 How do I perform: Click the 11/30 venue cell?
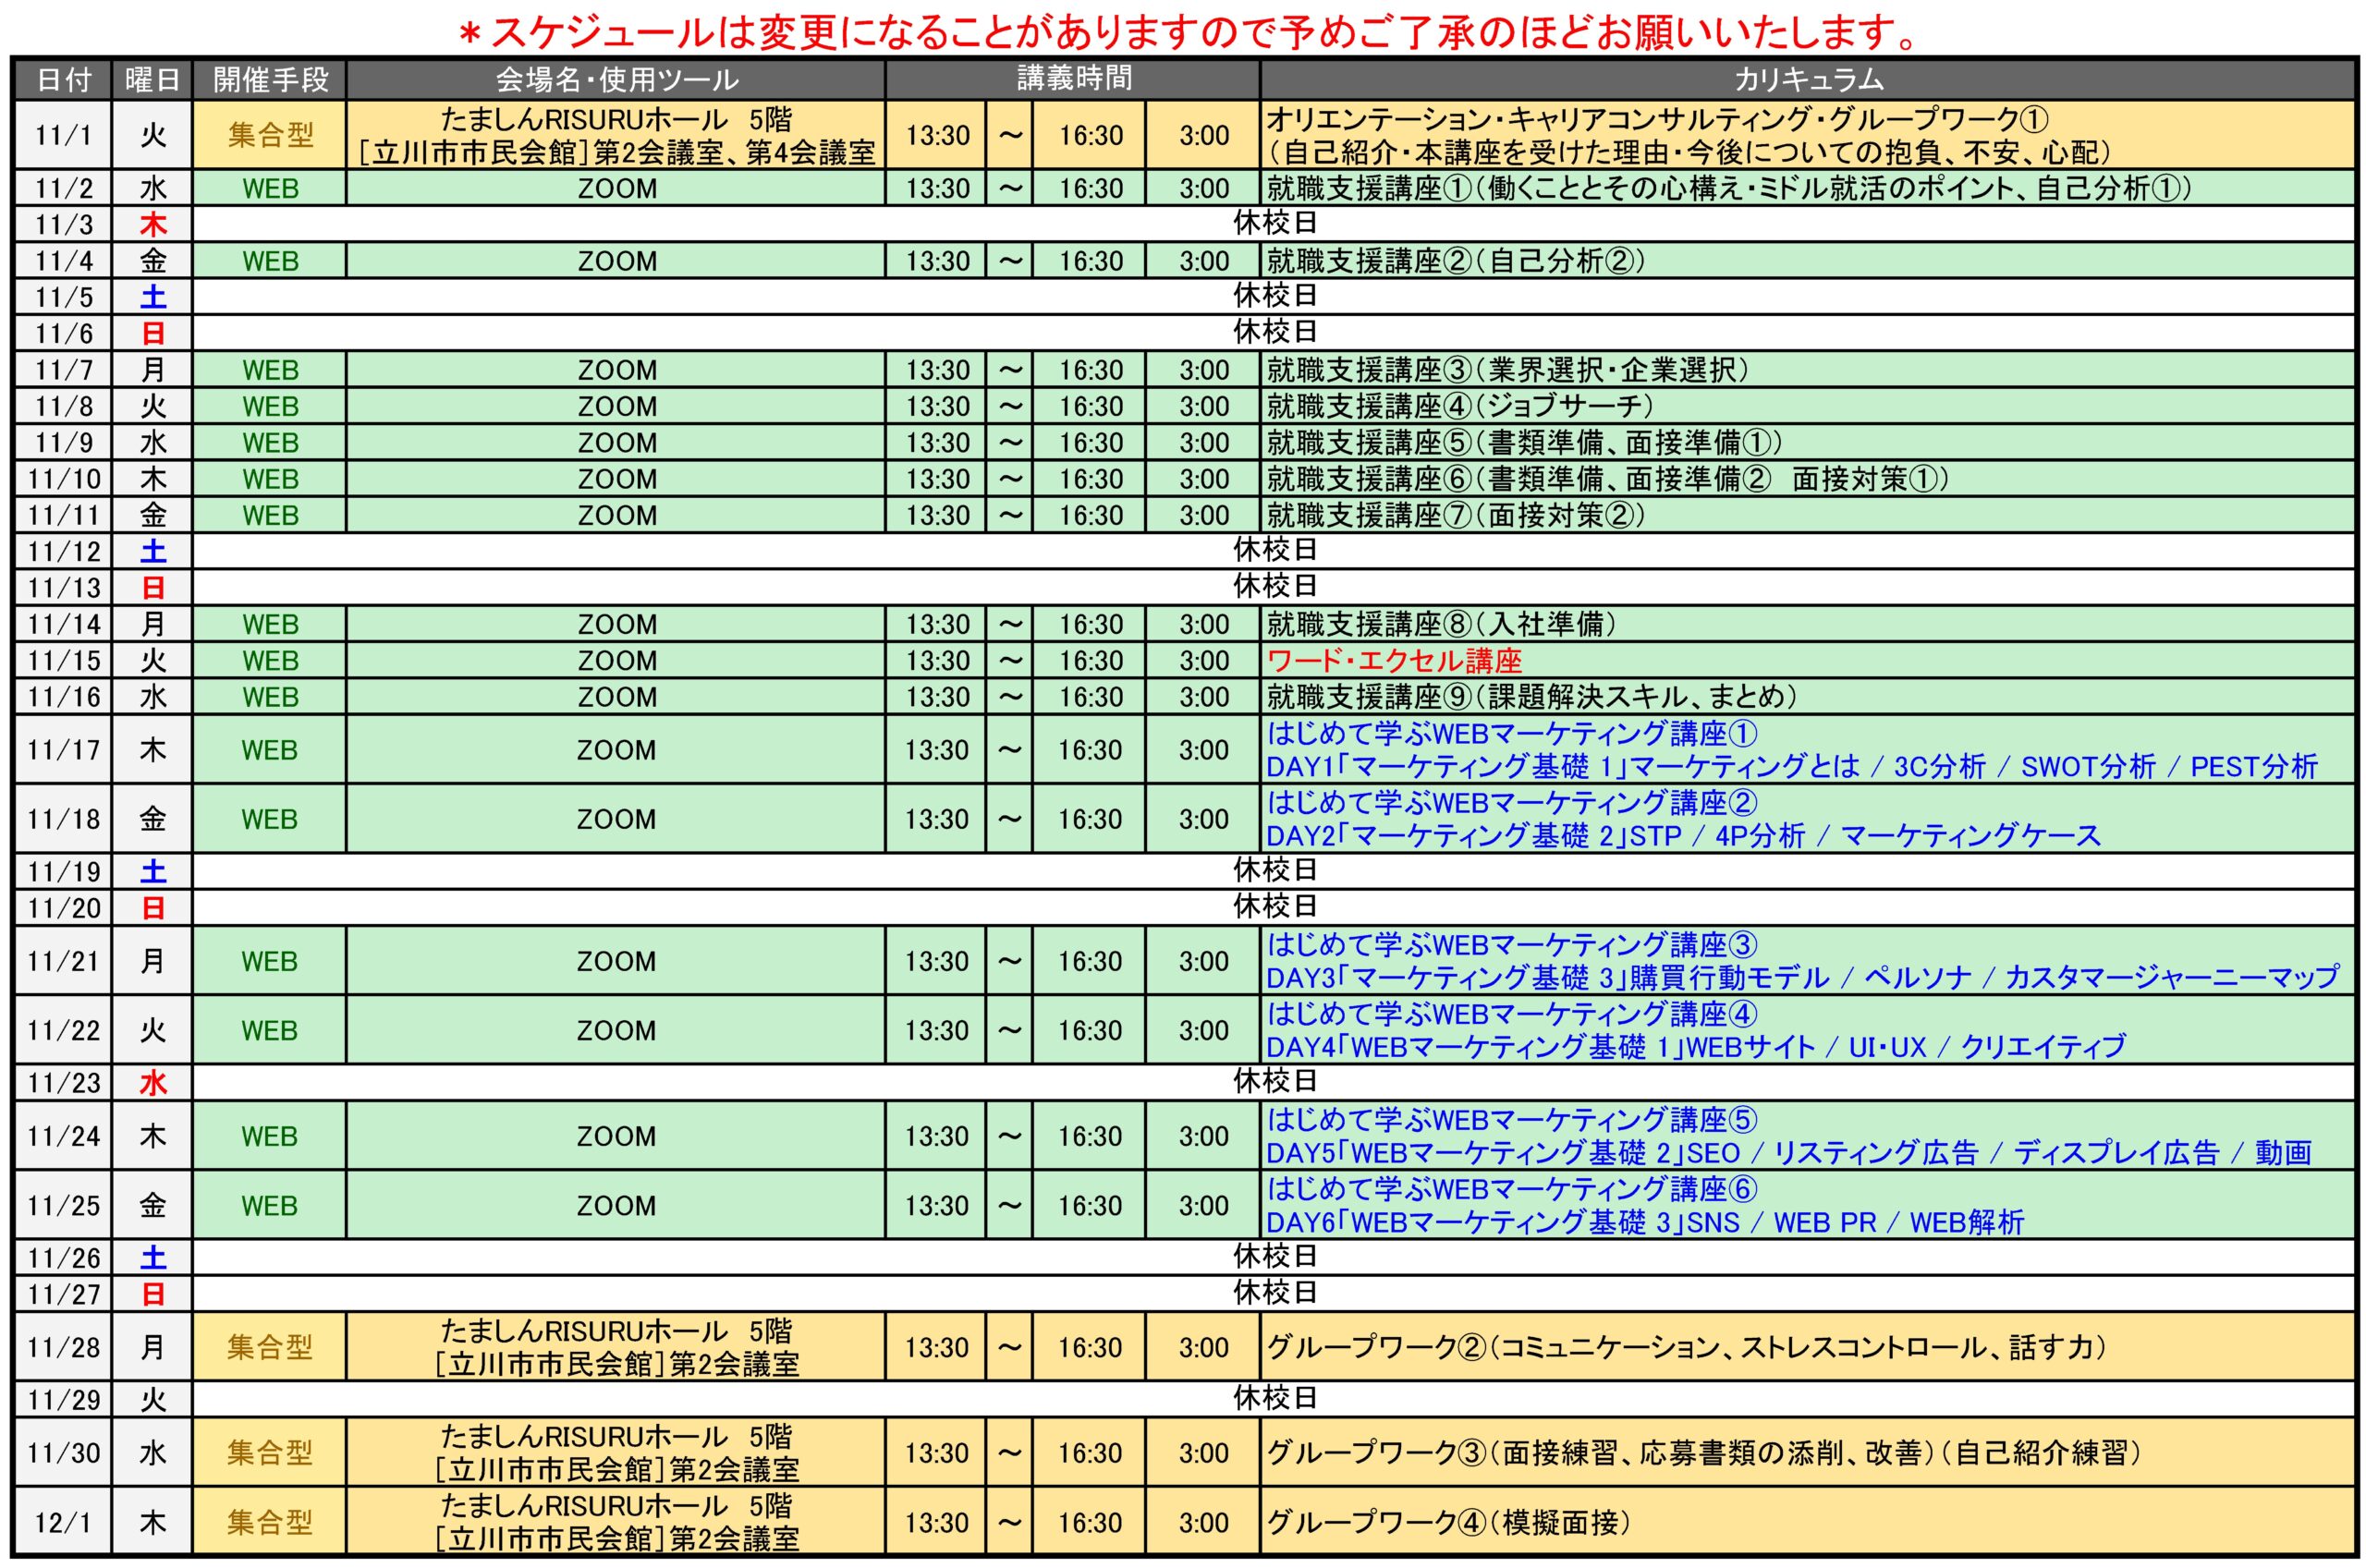tap(616, 1452)
